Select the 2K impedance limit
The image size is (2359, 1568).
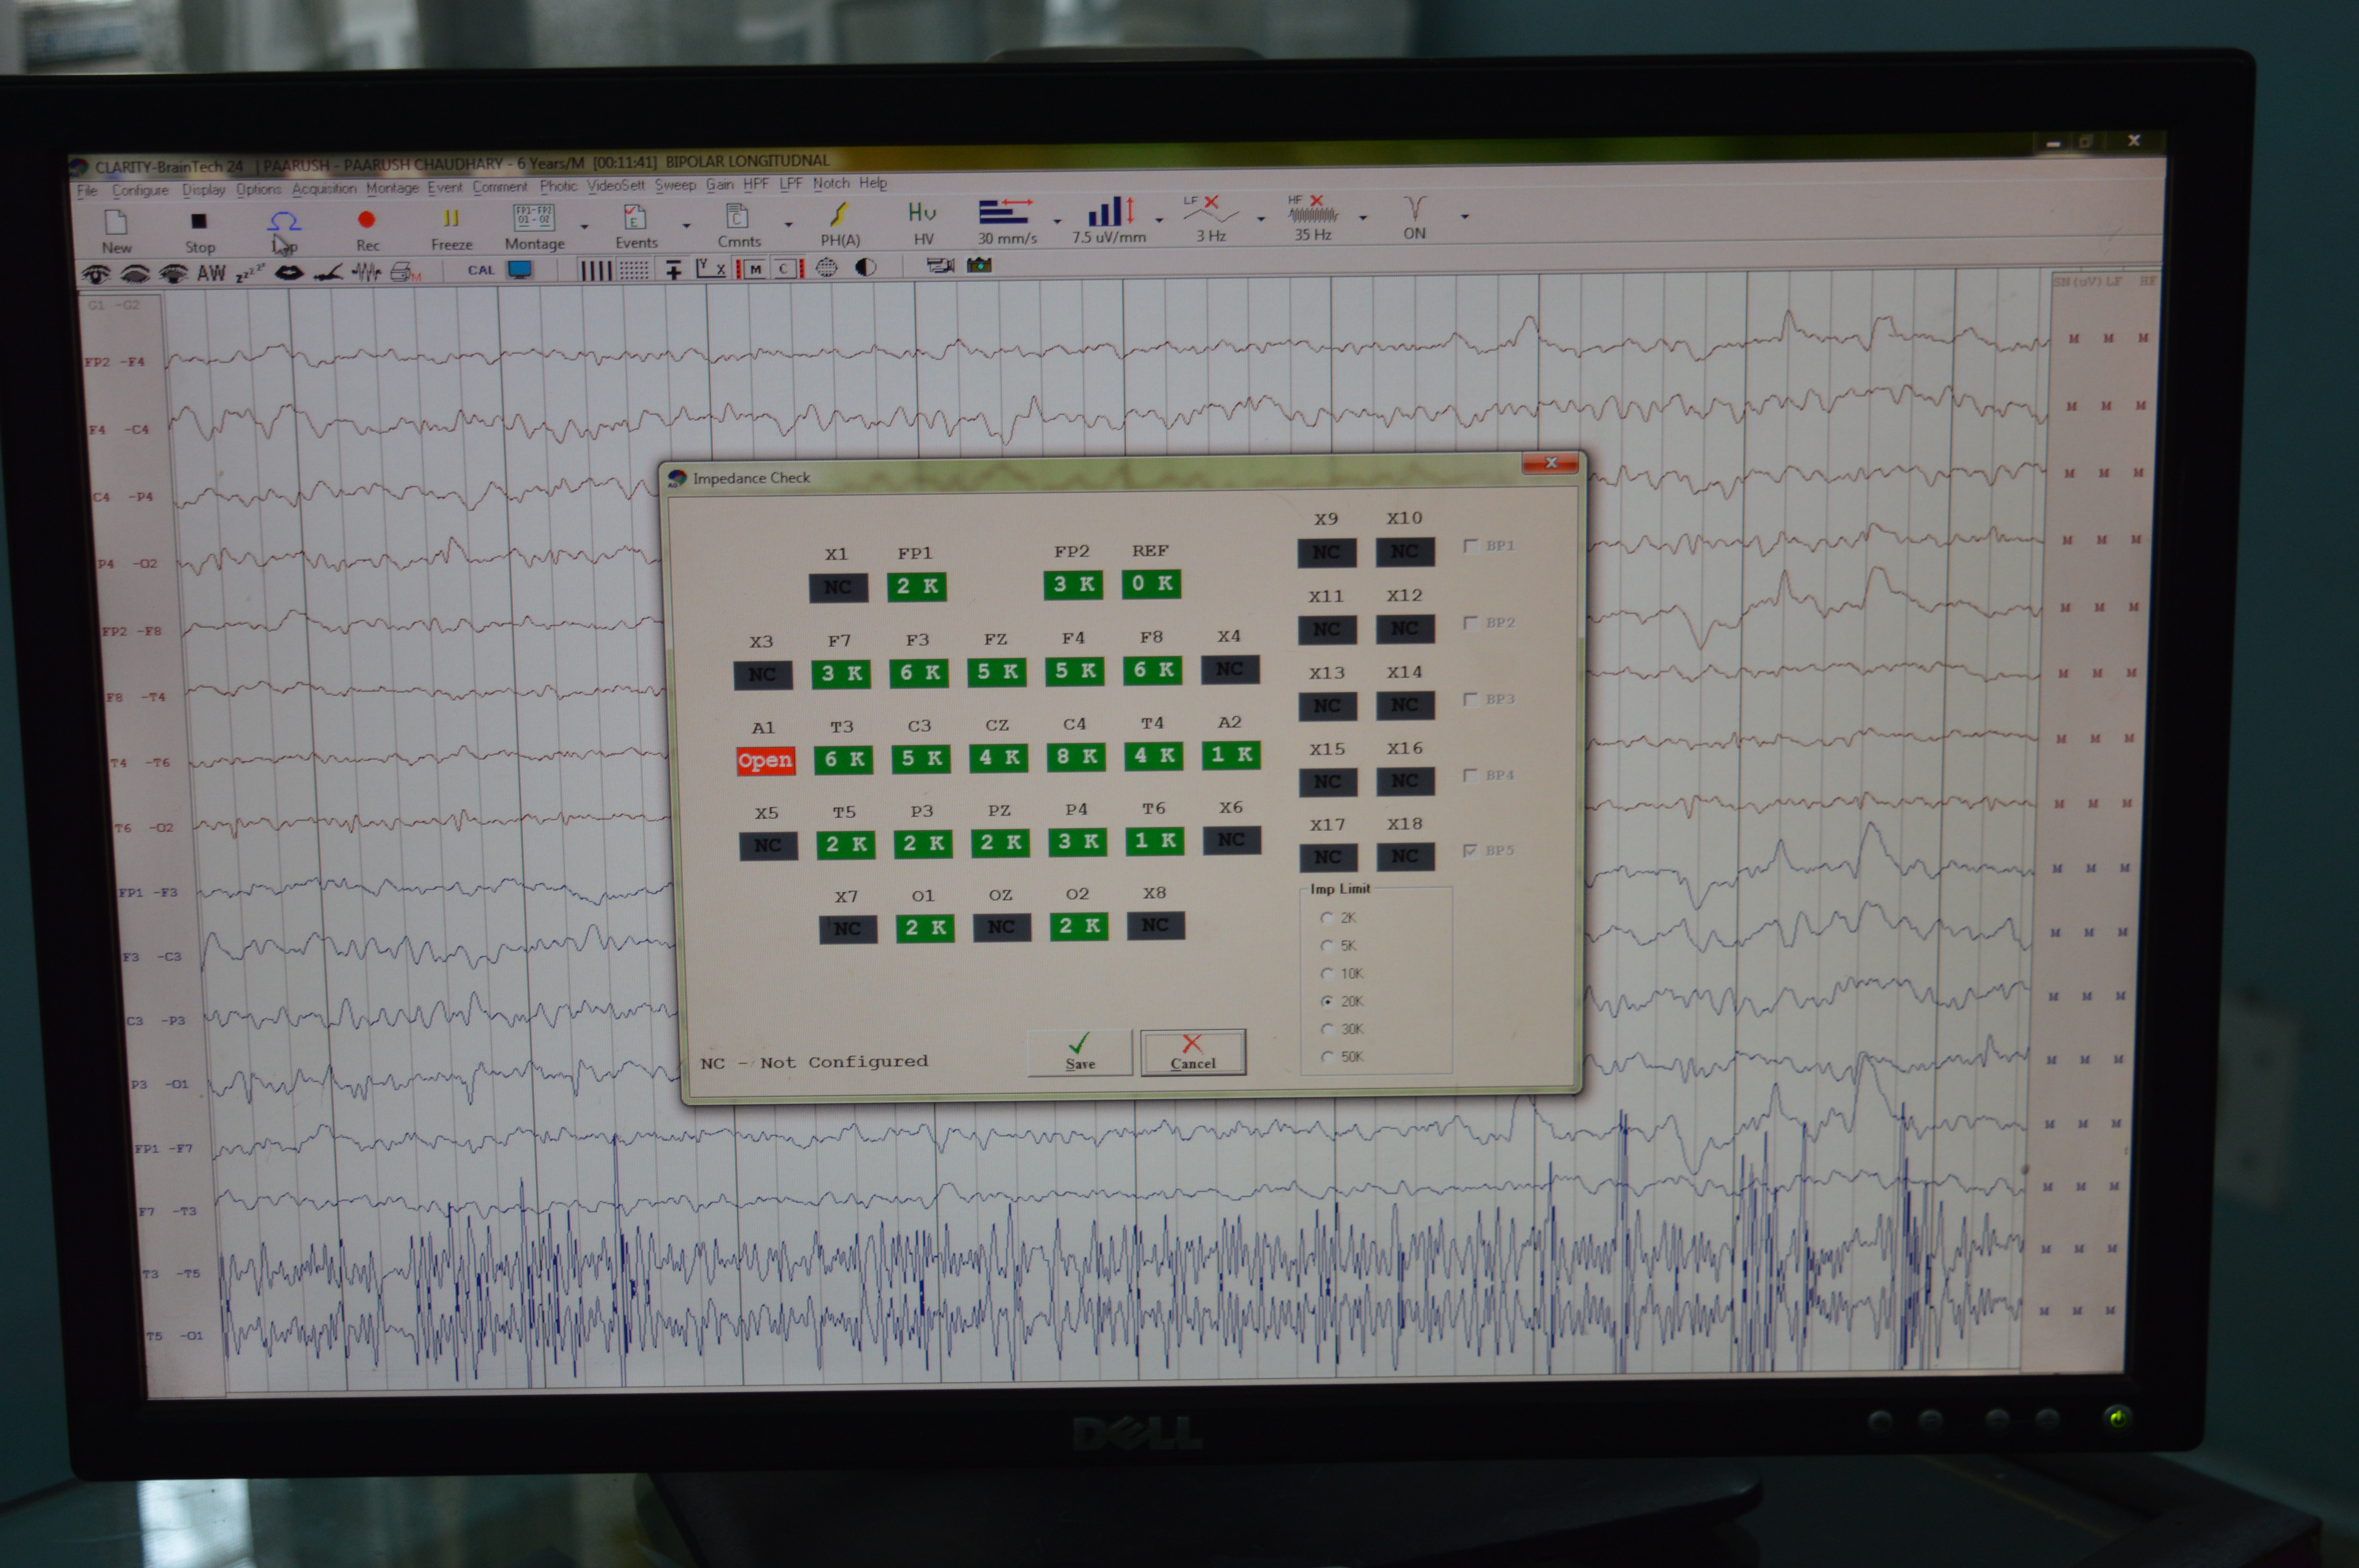tap(1326, 918)
